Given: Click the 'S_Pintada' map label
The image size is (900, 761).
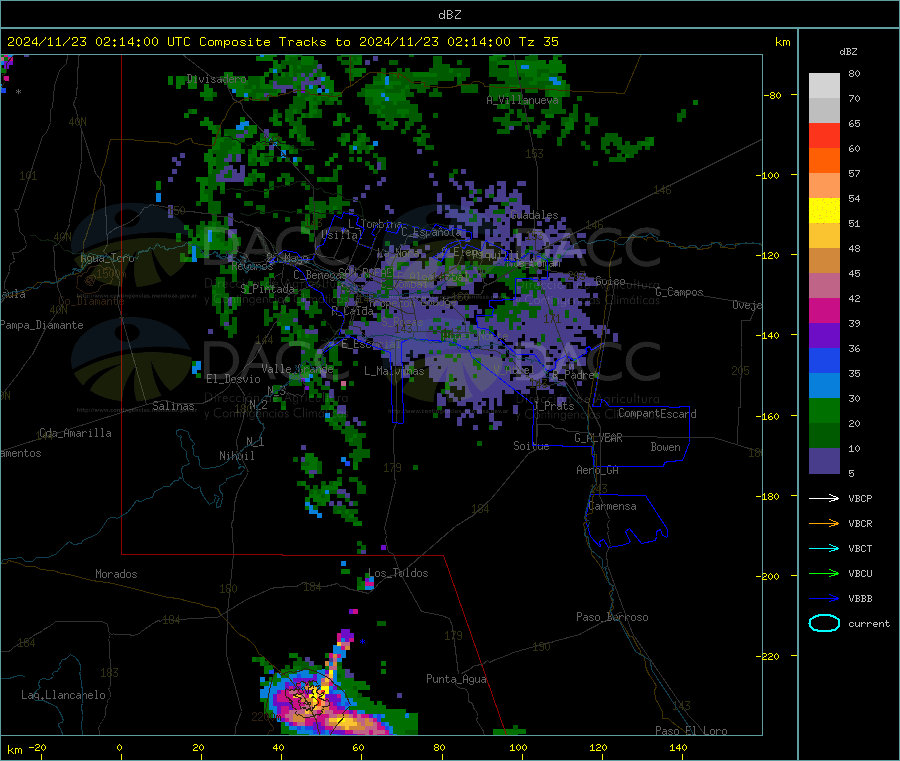Looking at the screenshot, I should click(267, 289).
